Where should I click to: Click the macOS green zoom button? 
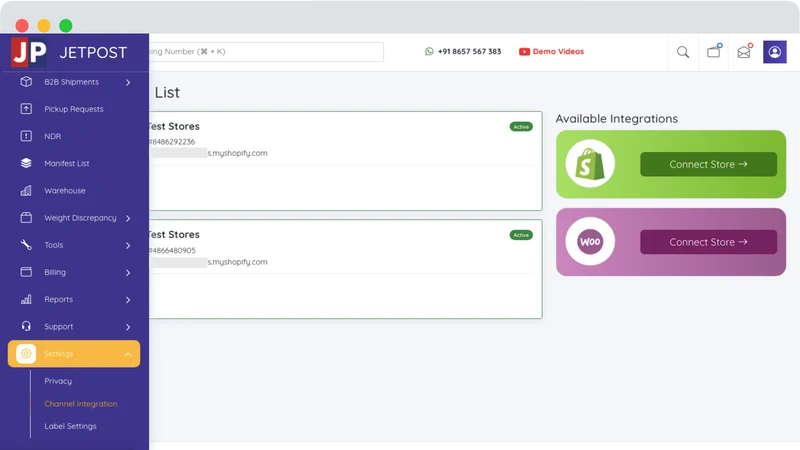(x=66, y=26)
